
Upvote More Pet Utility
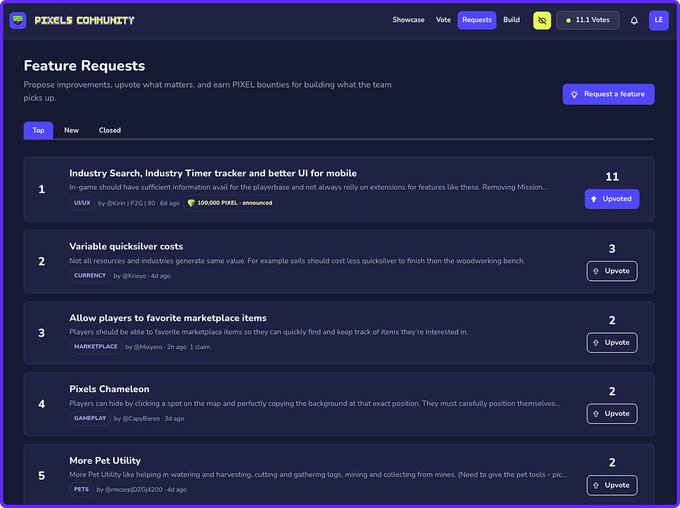[x=611, y=485]
